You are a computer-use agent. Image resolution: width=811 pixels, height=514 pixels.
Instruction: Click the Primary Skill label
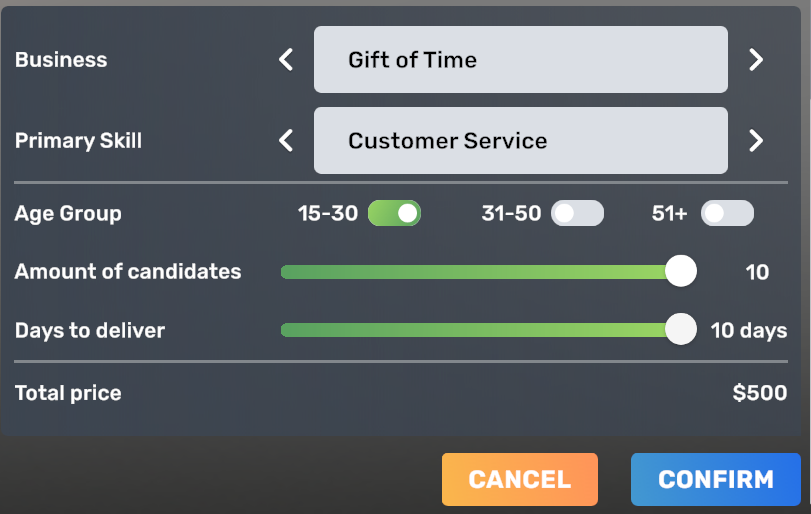click(x=78, y=141)
